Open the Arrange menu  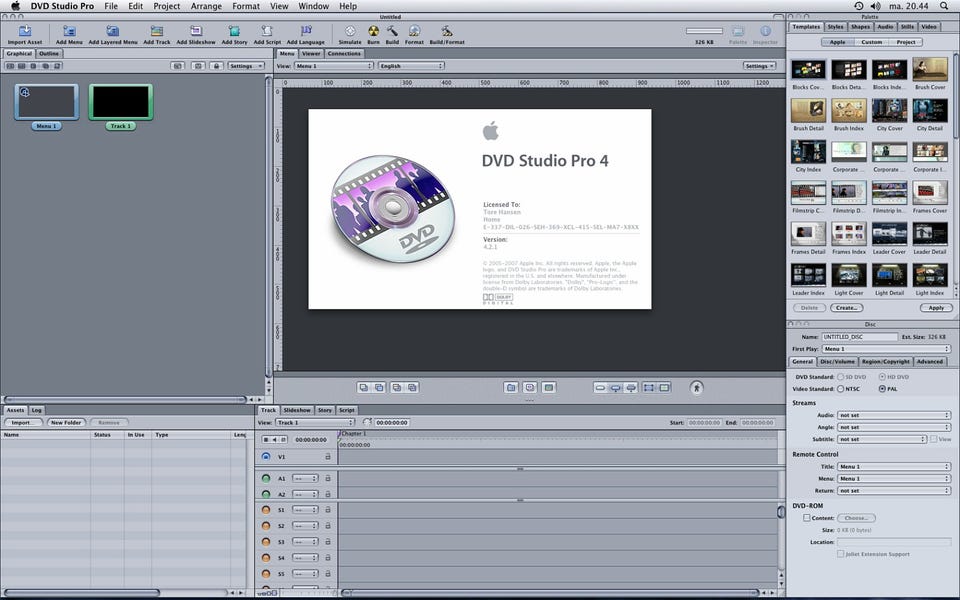tap(206, 6)
